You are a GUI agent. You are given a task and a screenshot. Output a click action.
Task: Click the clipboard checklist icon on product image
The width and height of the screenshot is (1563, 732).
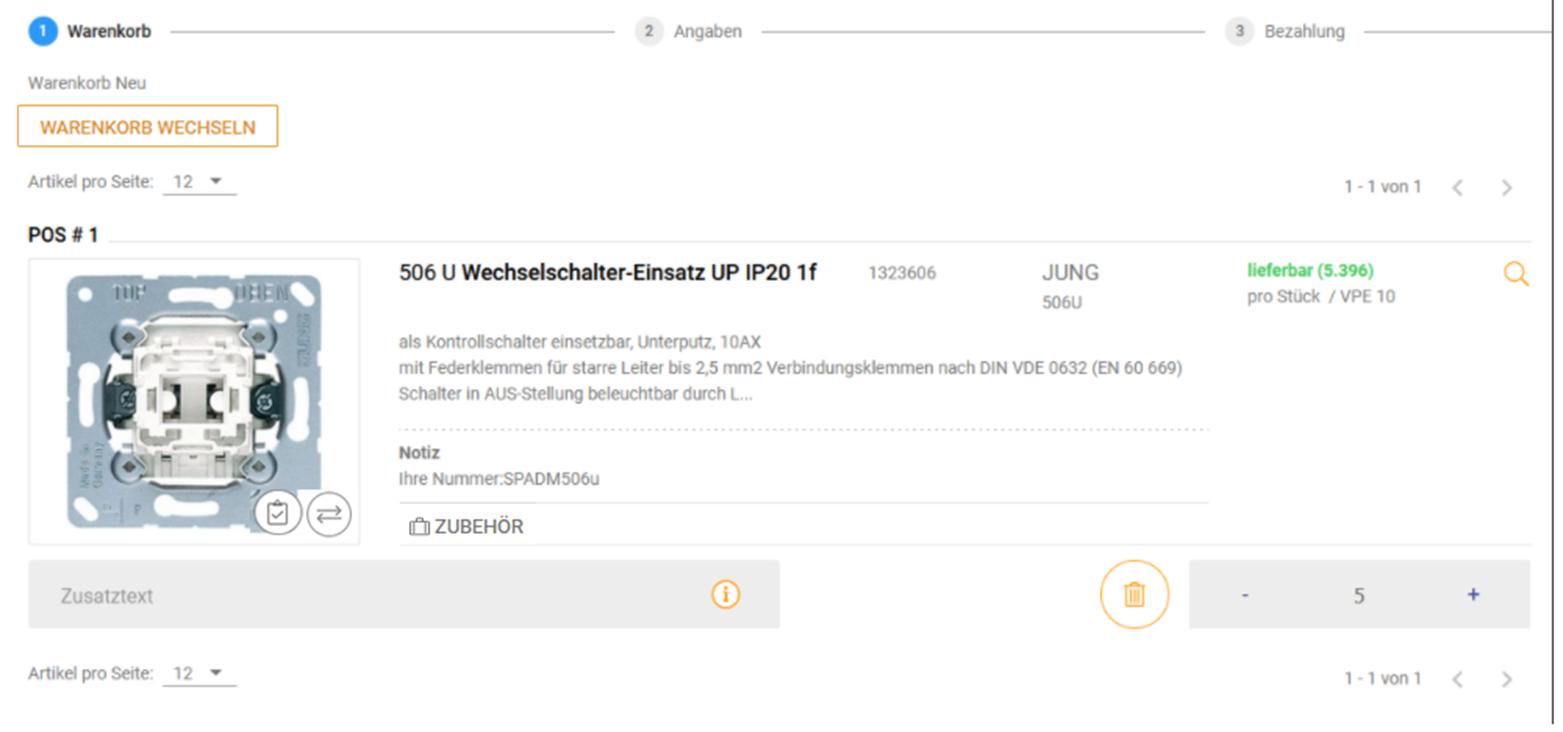tap(278, 514)
